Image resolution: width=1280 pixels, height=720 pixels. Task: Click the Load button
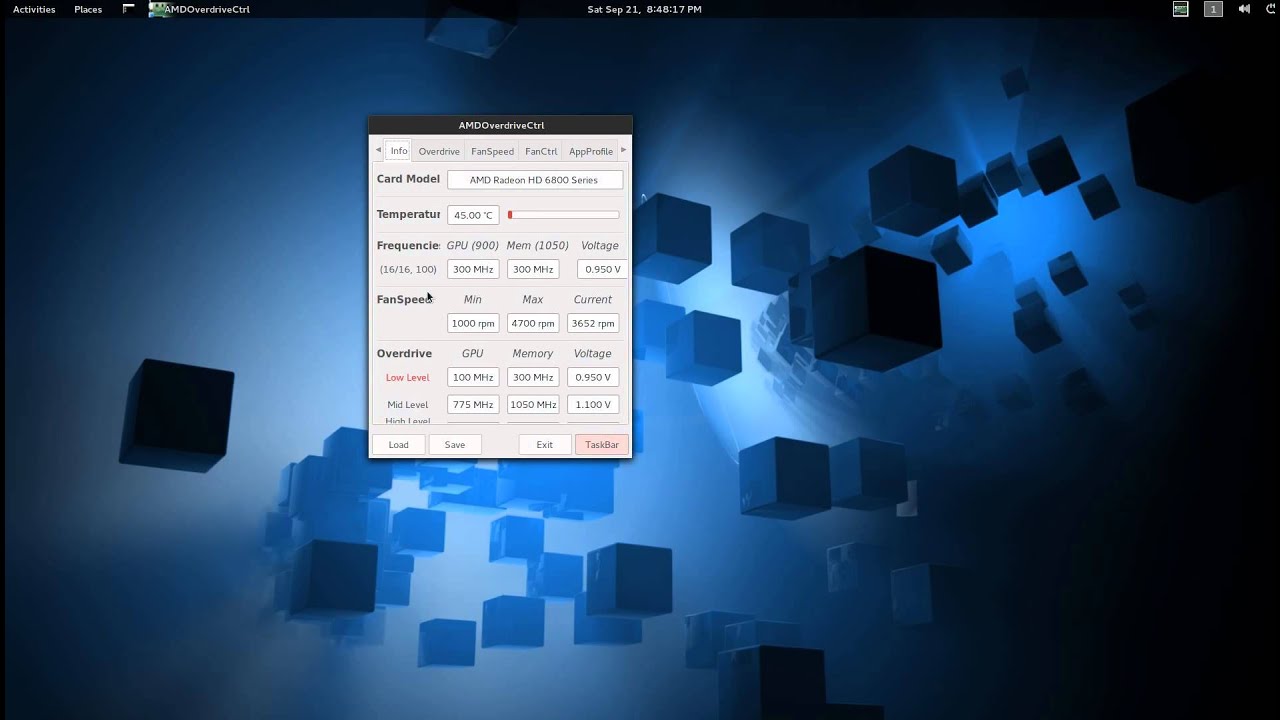coord(399,444)
